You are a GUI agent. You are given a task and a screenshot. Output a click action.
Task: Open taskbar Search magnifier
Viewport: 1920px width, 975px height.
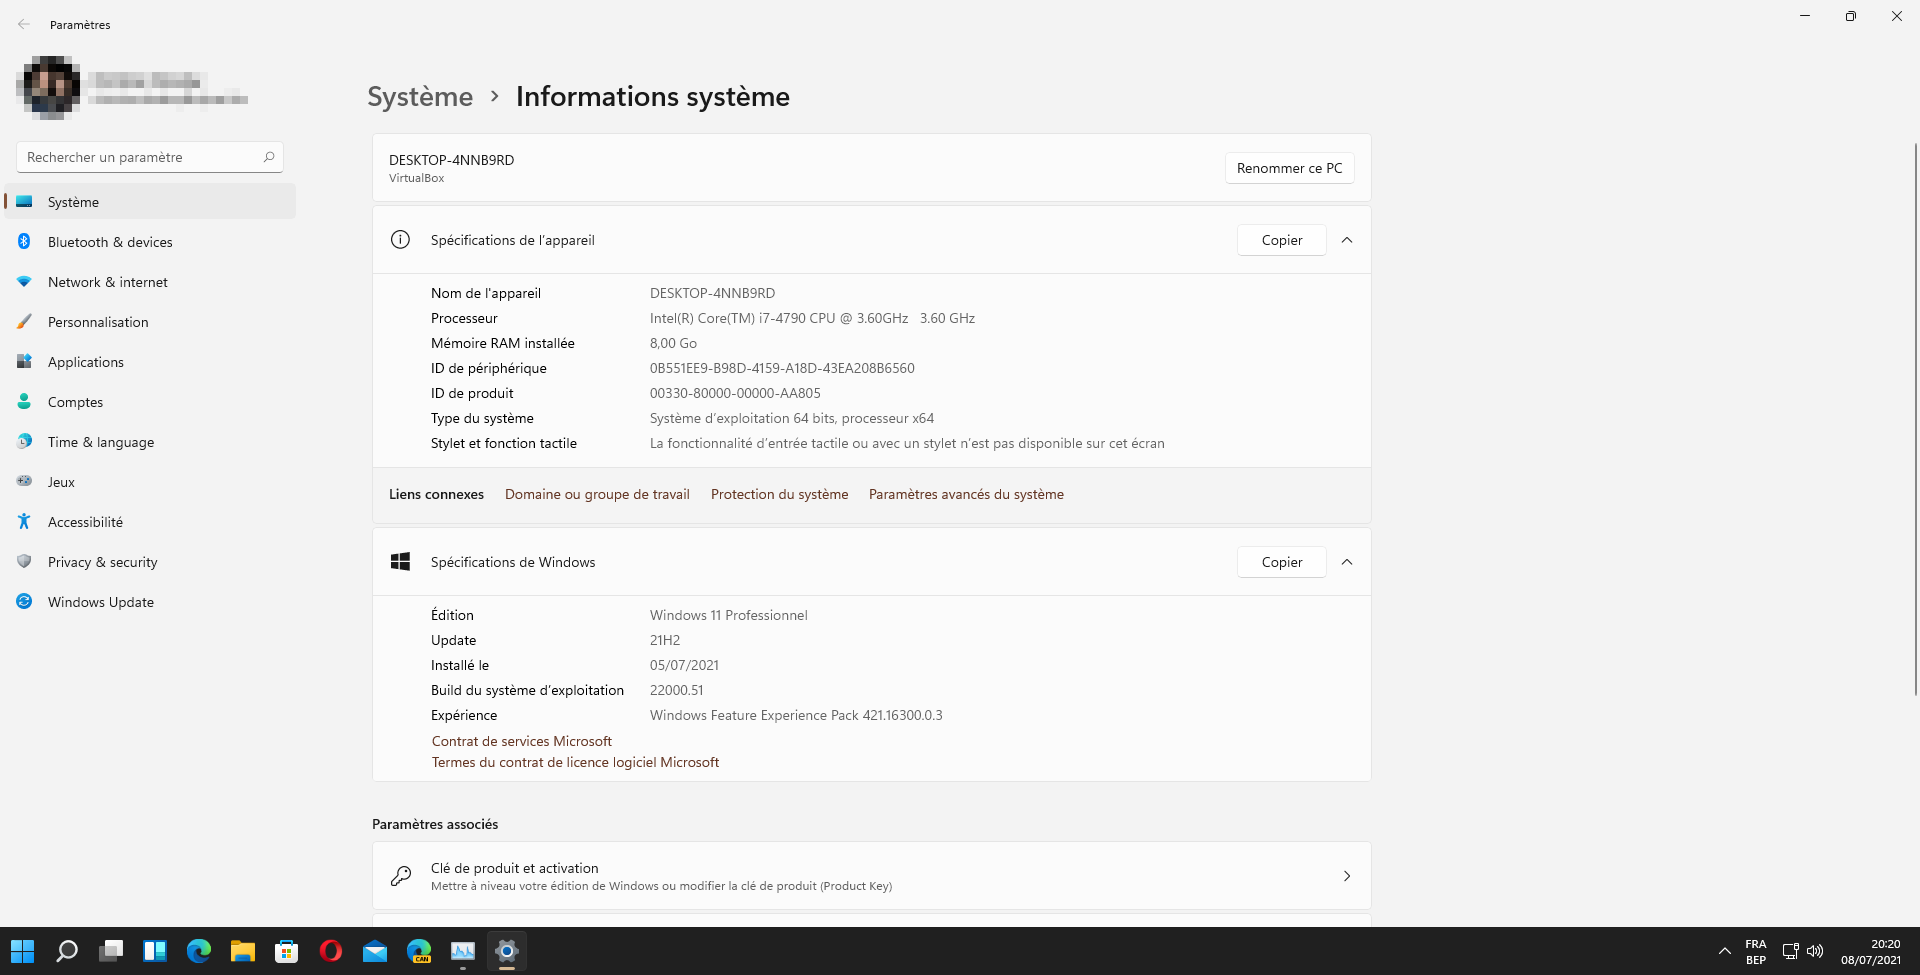pos(67,951)
